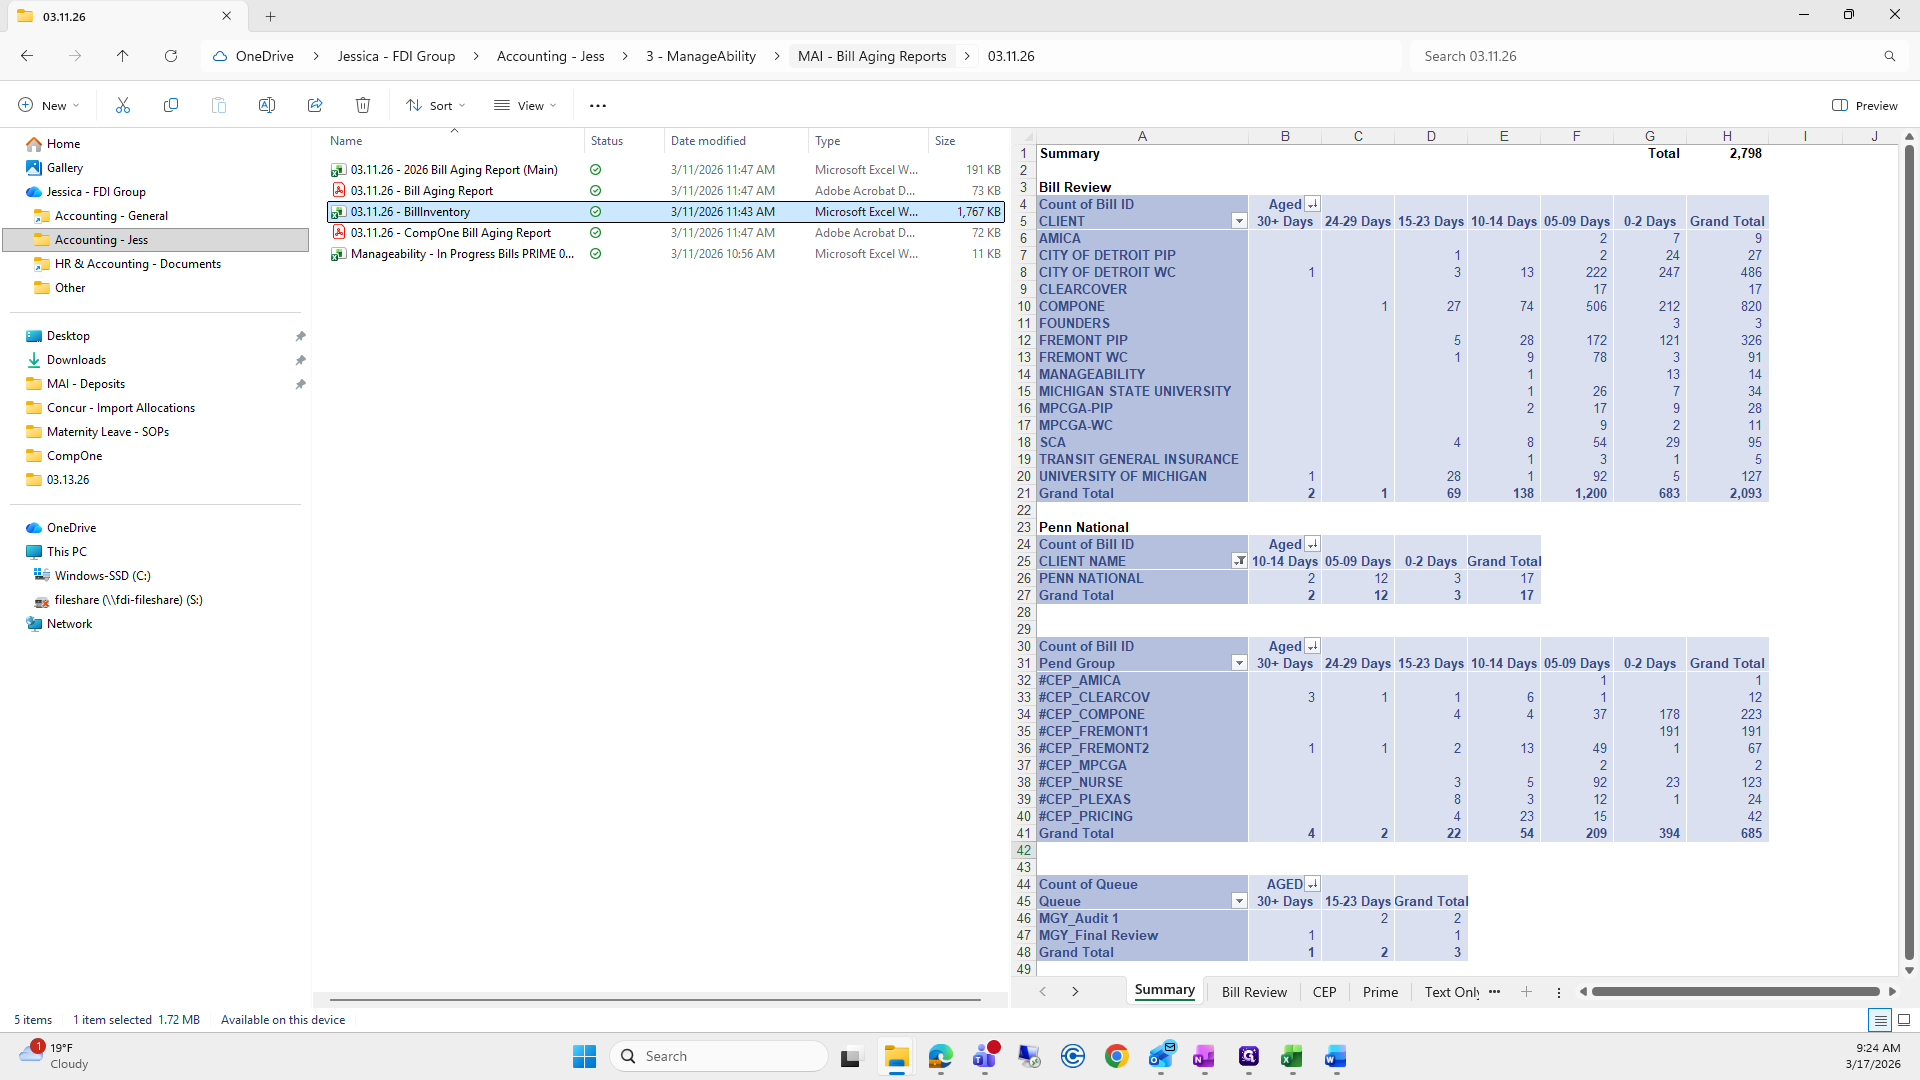Screen dimensions: 1920x1080
Task: Open Excel from the Windows taskbar
Action: pos(1291,1056)
